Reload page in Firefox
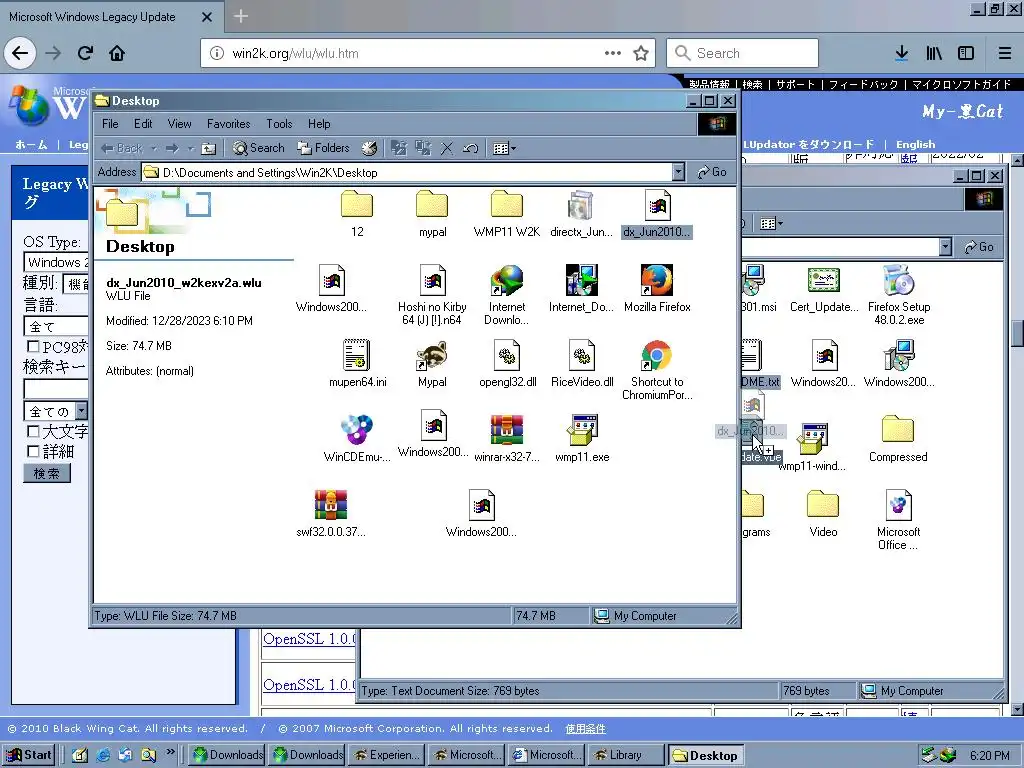Image resolution: width=1024 pixels, height=768 pixels. (85, 53)
